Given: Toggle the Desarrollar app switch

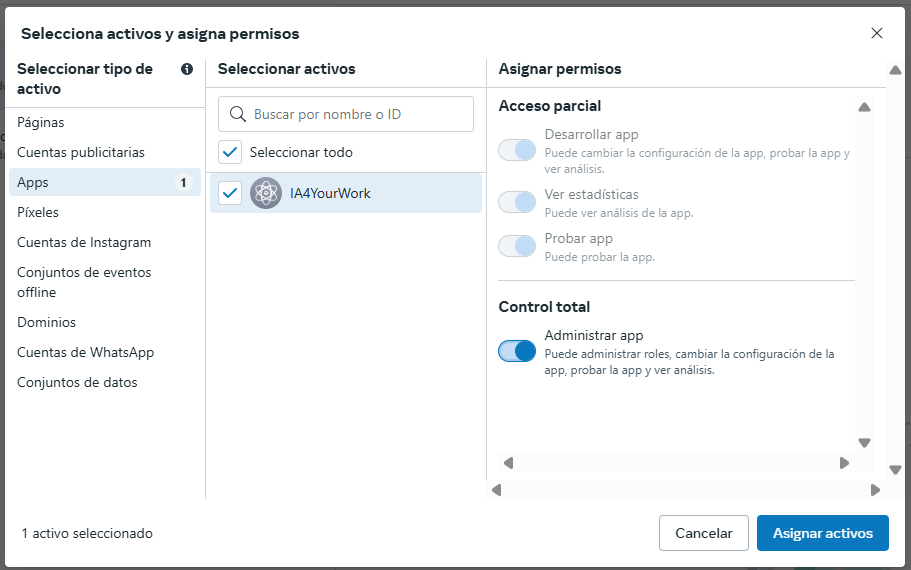Looking at the screenshot, I should [x=517, y=150].
